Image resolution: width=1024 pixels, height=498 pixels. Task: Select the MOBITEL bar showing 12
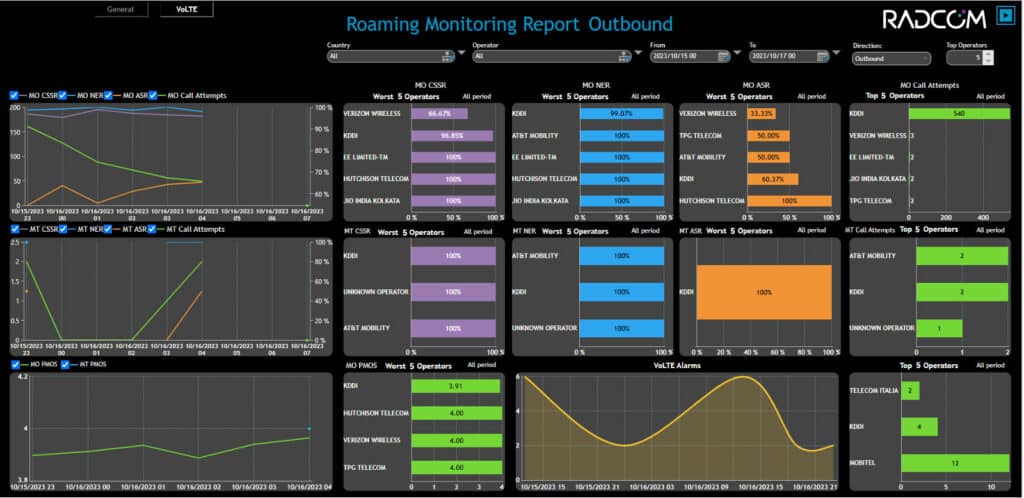tap(955, 463)
